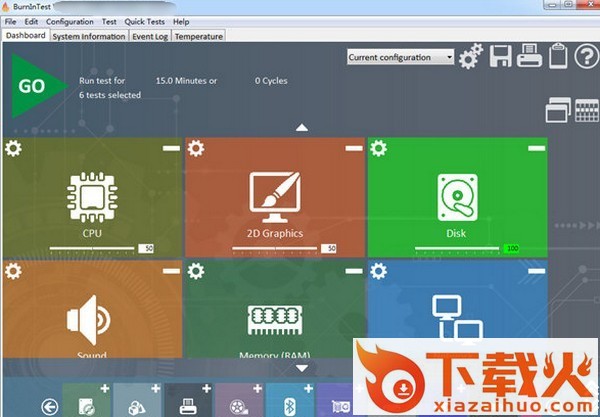Adjust the CPU duty cycle slider
This screenshot has width=600, height=417.
pyautogui.click(x=92, y=248)
